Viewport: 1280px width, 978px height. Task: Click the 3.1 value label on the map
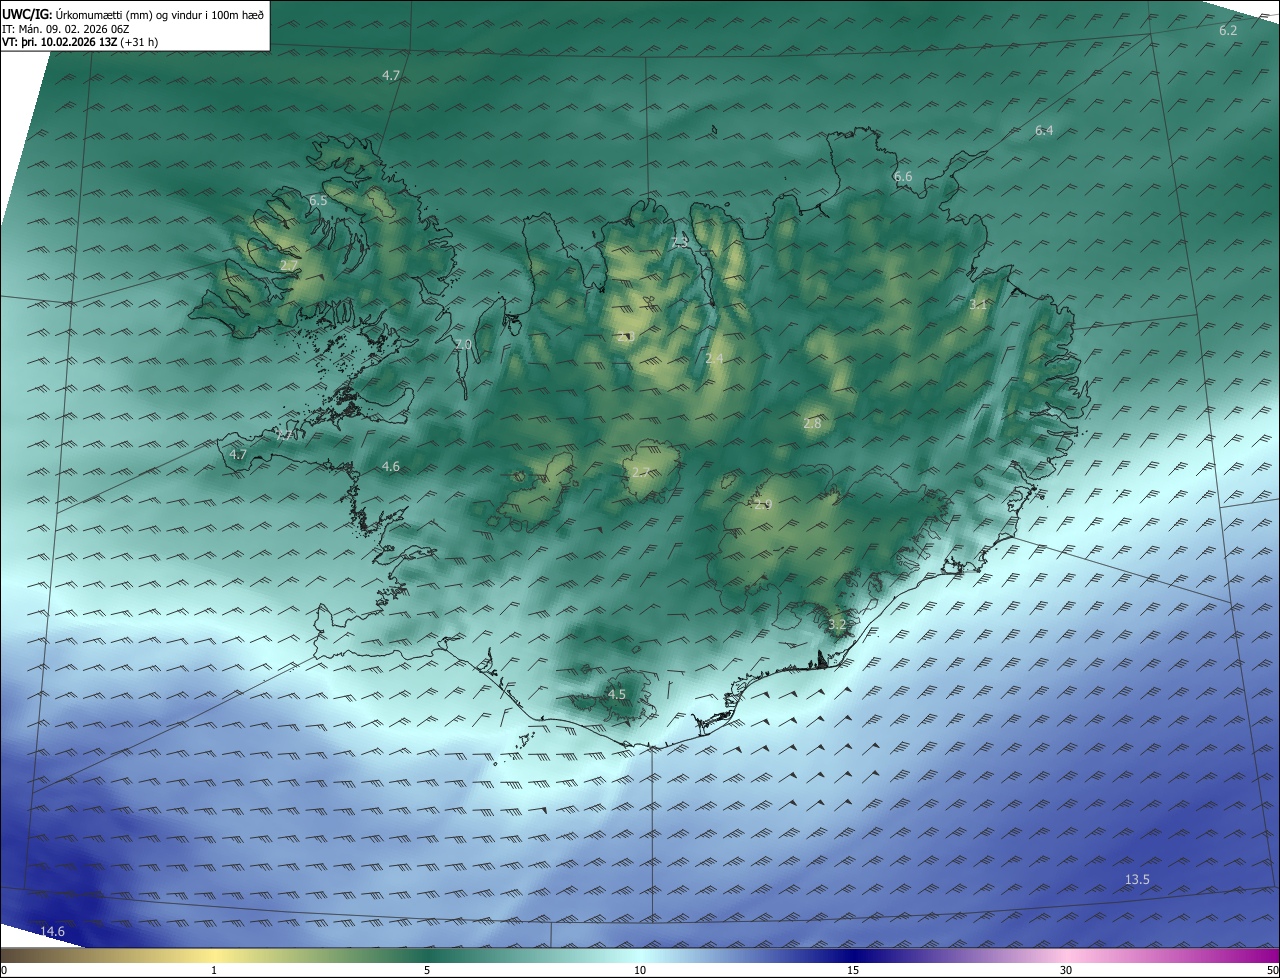[978, 305]
